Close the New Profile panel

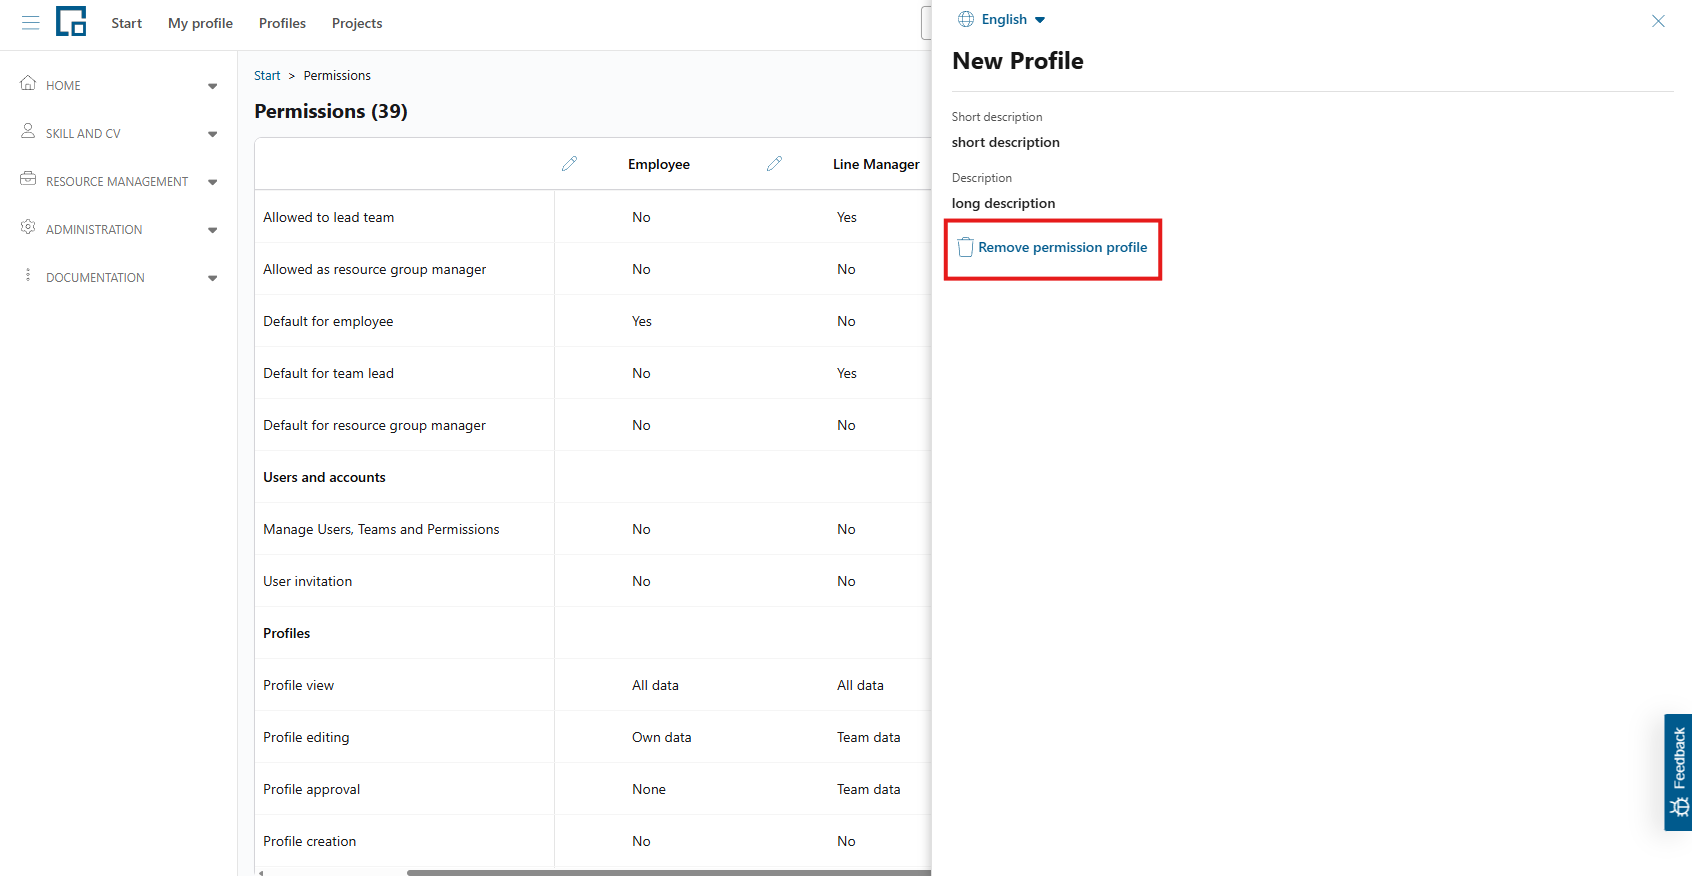[x=1658, y=21]
